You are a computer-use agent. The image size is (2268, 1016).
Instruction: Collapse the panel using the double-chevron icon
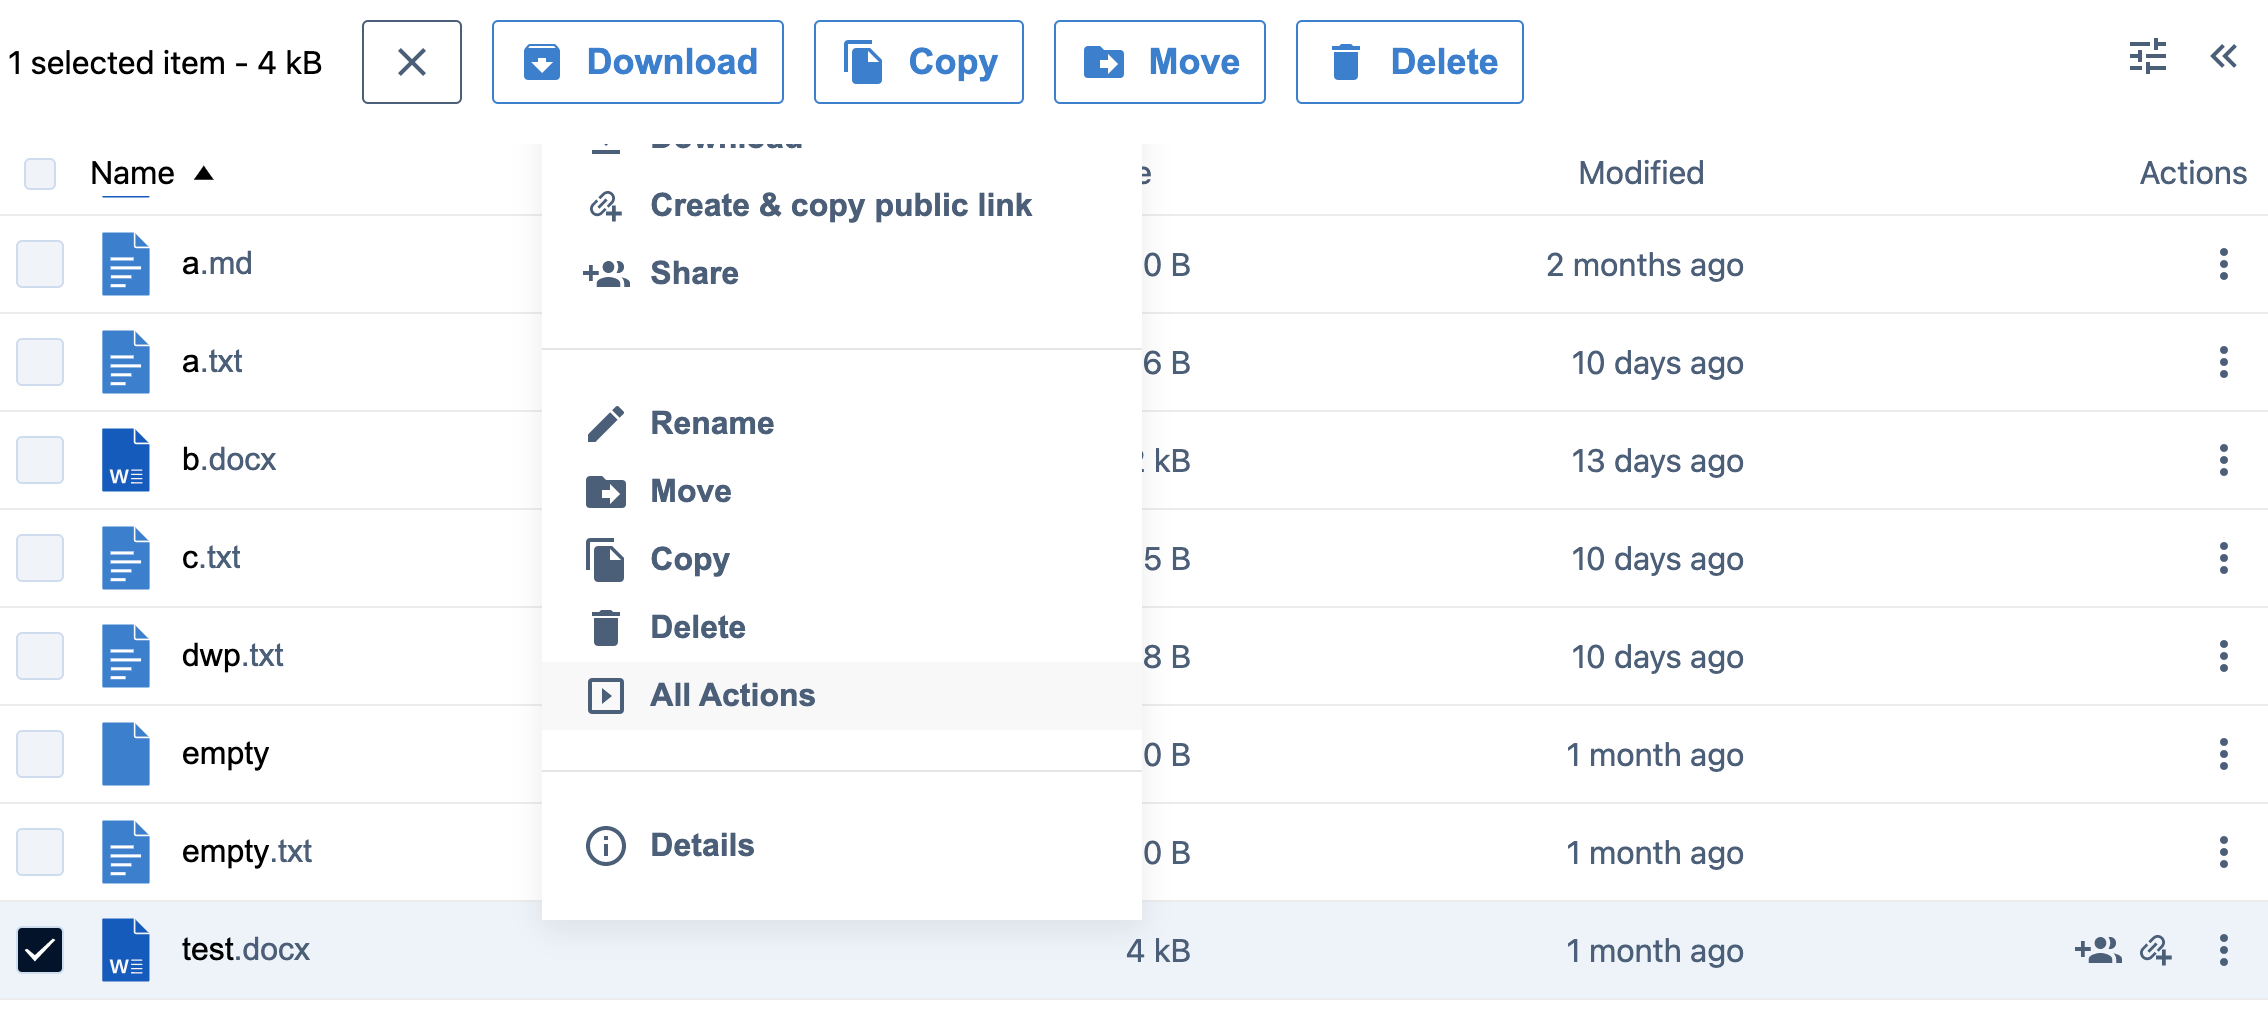tap(2224, 57)
